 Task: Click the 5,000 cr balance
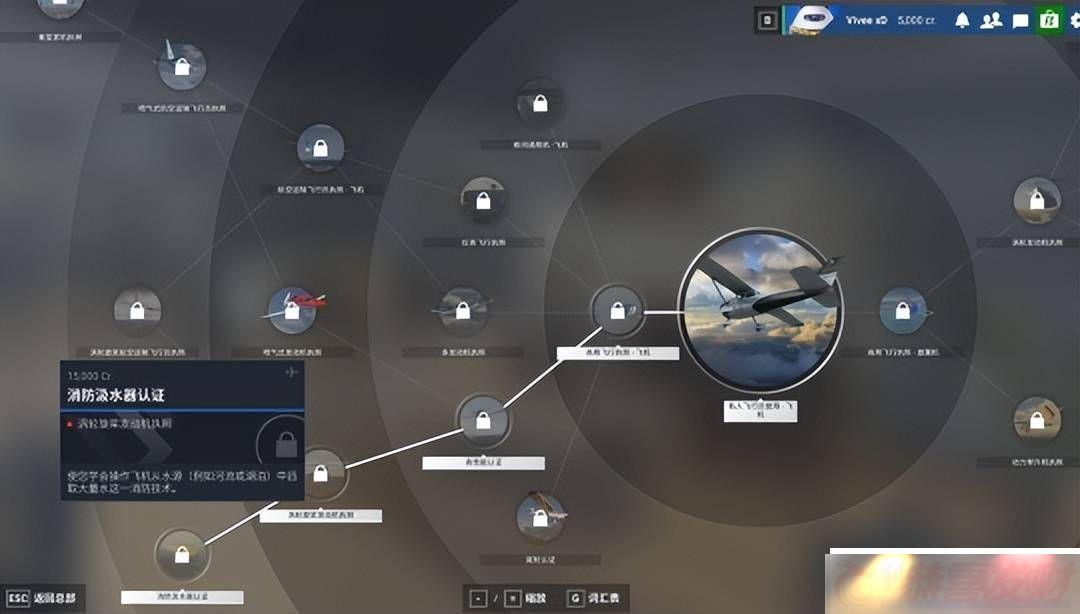pyautogui.click(x=916, y=21)
